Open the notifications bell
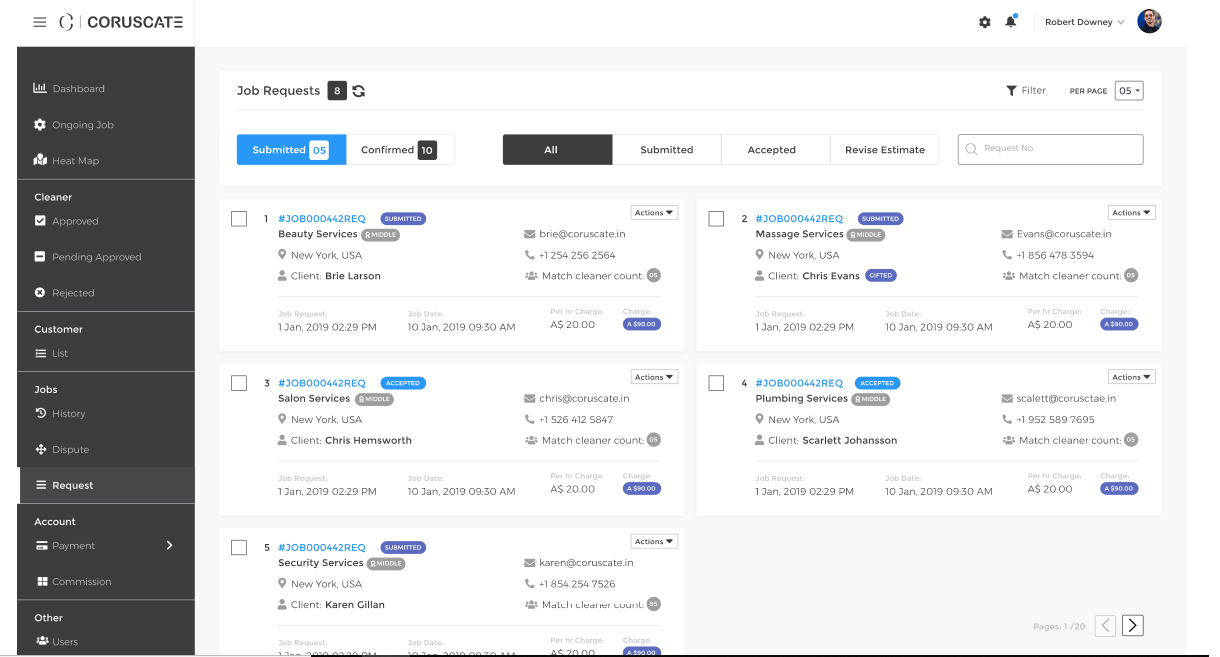 coord(1010,22)
